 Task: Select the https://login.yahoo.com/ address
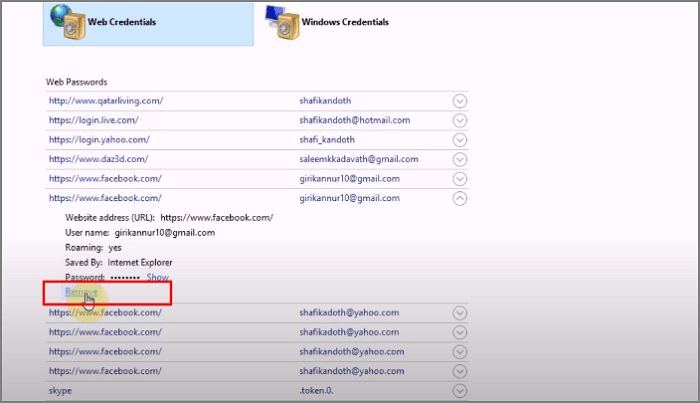[95, 140]
